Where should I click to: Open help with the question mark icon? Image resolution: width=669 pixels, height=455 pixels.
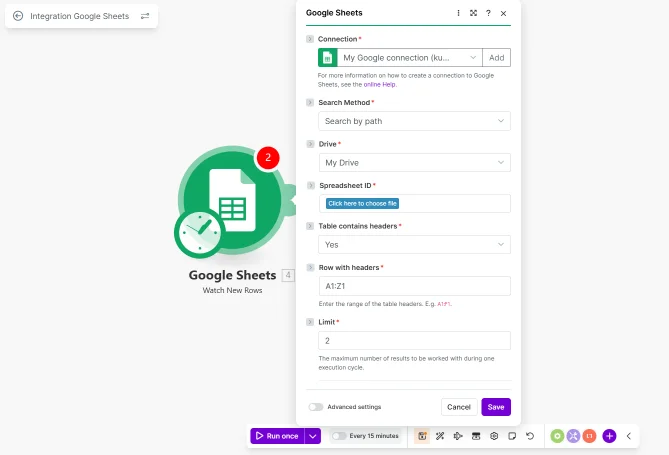pyautogui.click(x=488, y=13)
